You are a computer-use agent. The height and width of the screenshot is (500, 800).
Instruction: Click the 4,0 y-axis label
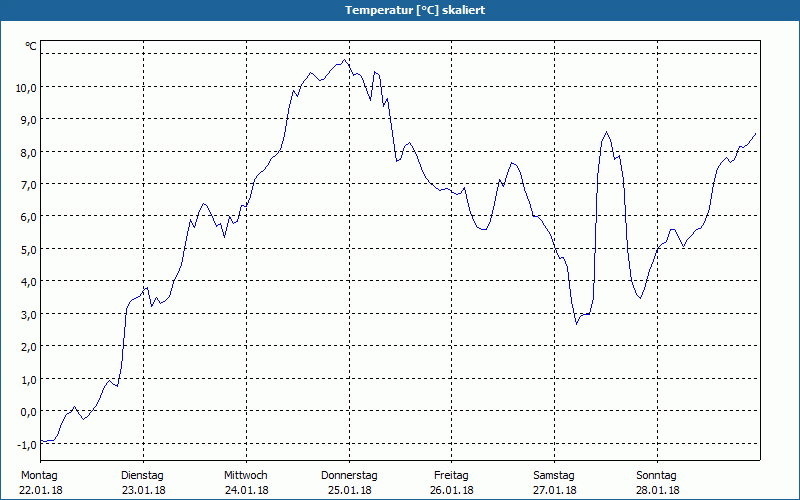pos(29,282)
